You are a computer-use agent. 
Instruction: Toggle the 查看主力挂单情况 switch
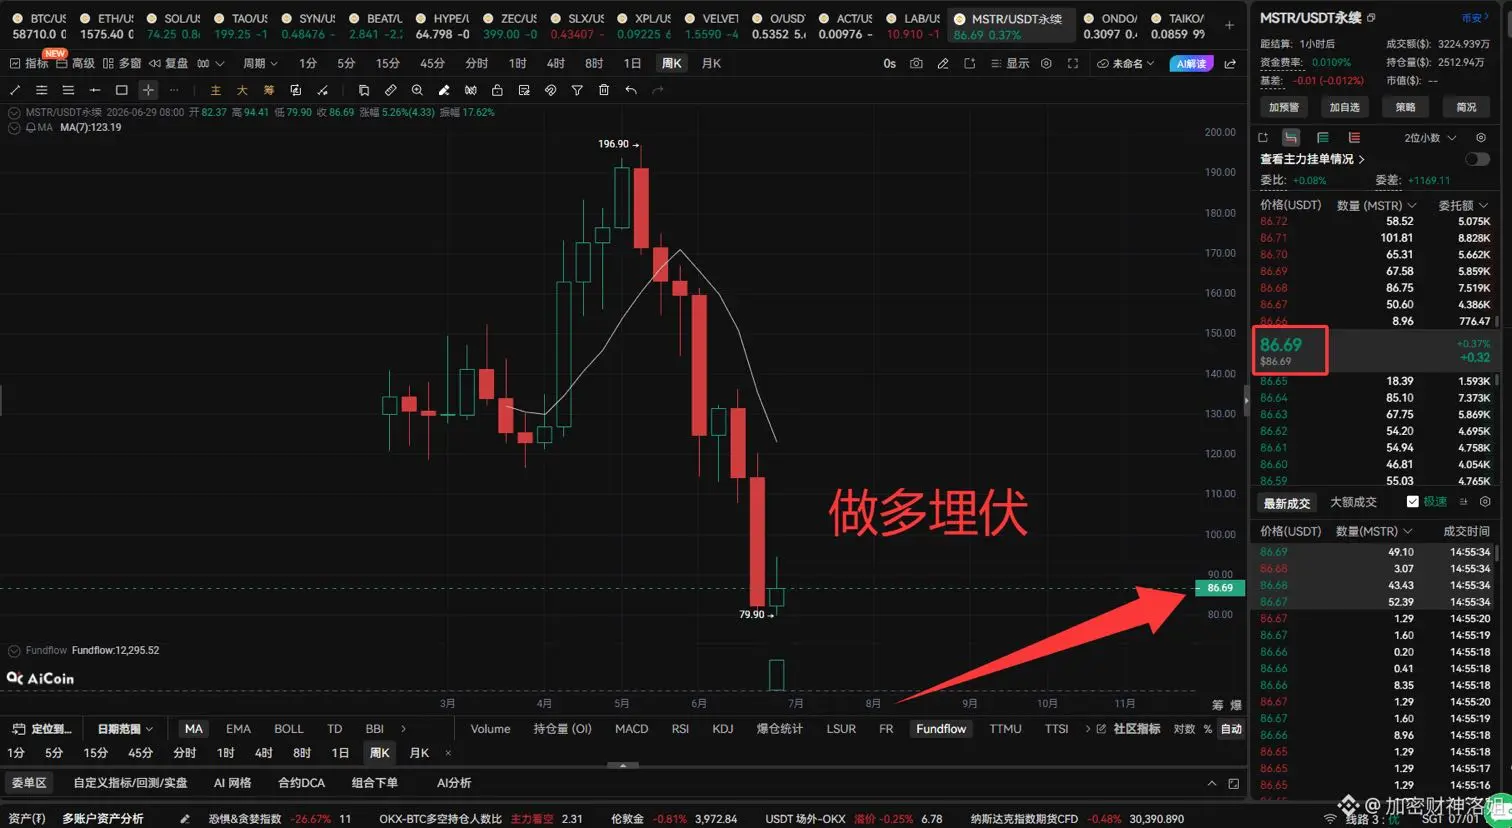[1477, 159]
